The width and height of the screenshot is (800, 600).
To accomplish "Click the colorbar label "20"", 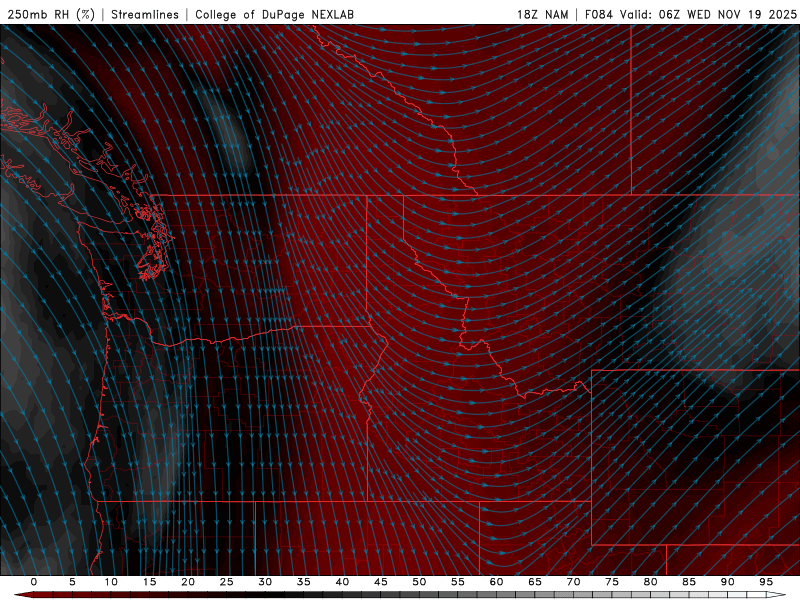I will point(188,582).
